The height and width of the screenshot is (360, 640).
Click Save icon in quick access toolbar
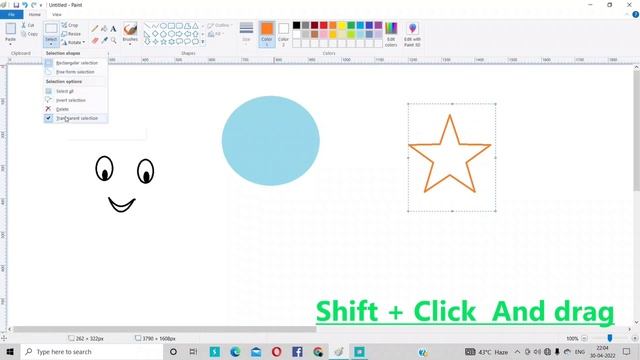point(16,5)
